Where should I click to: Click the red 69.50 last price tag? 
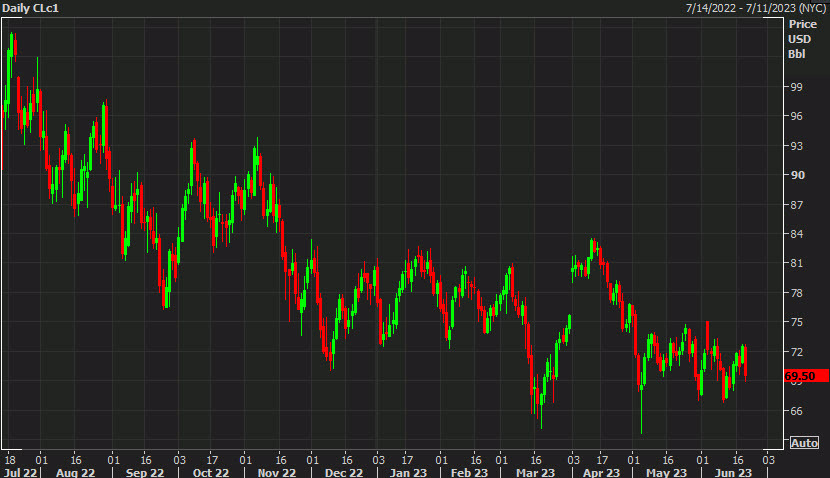(806, 376)
